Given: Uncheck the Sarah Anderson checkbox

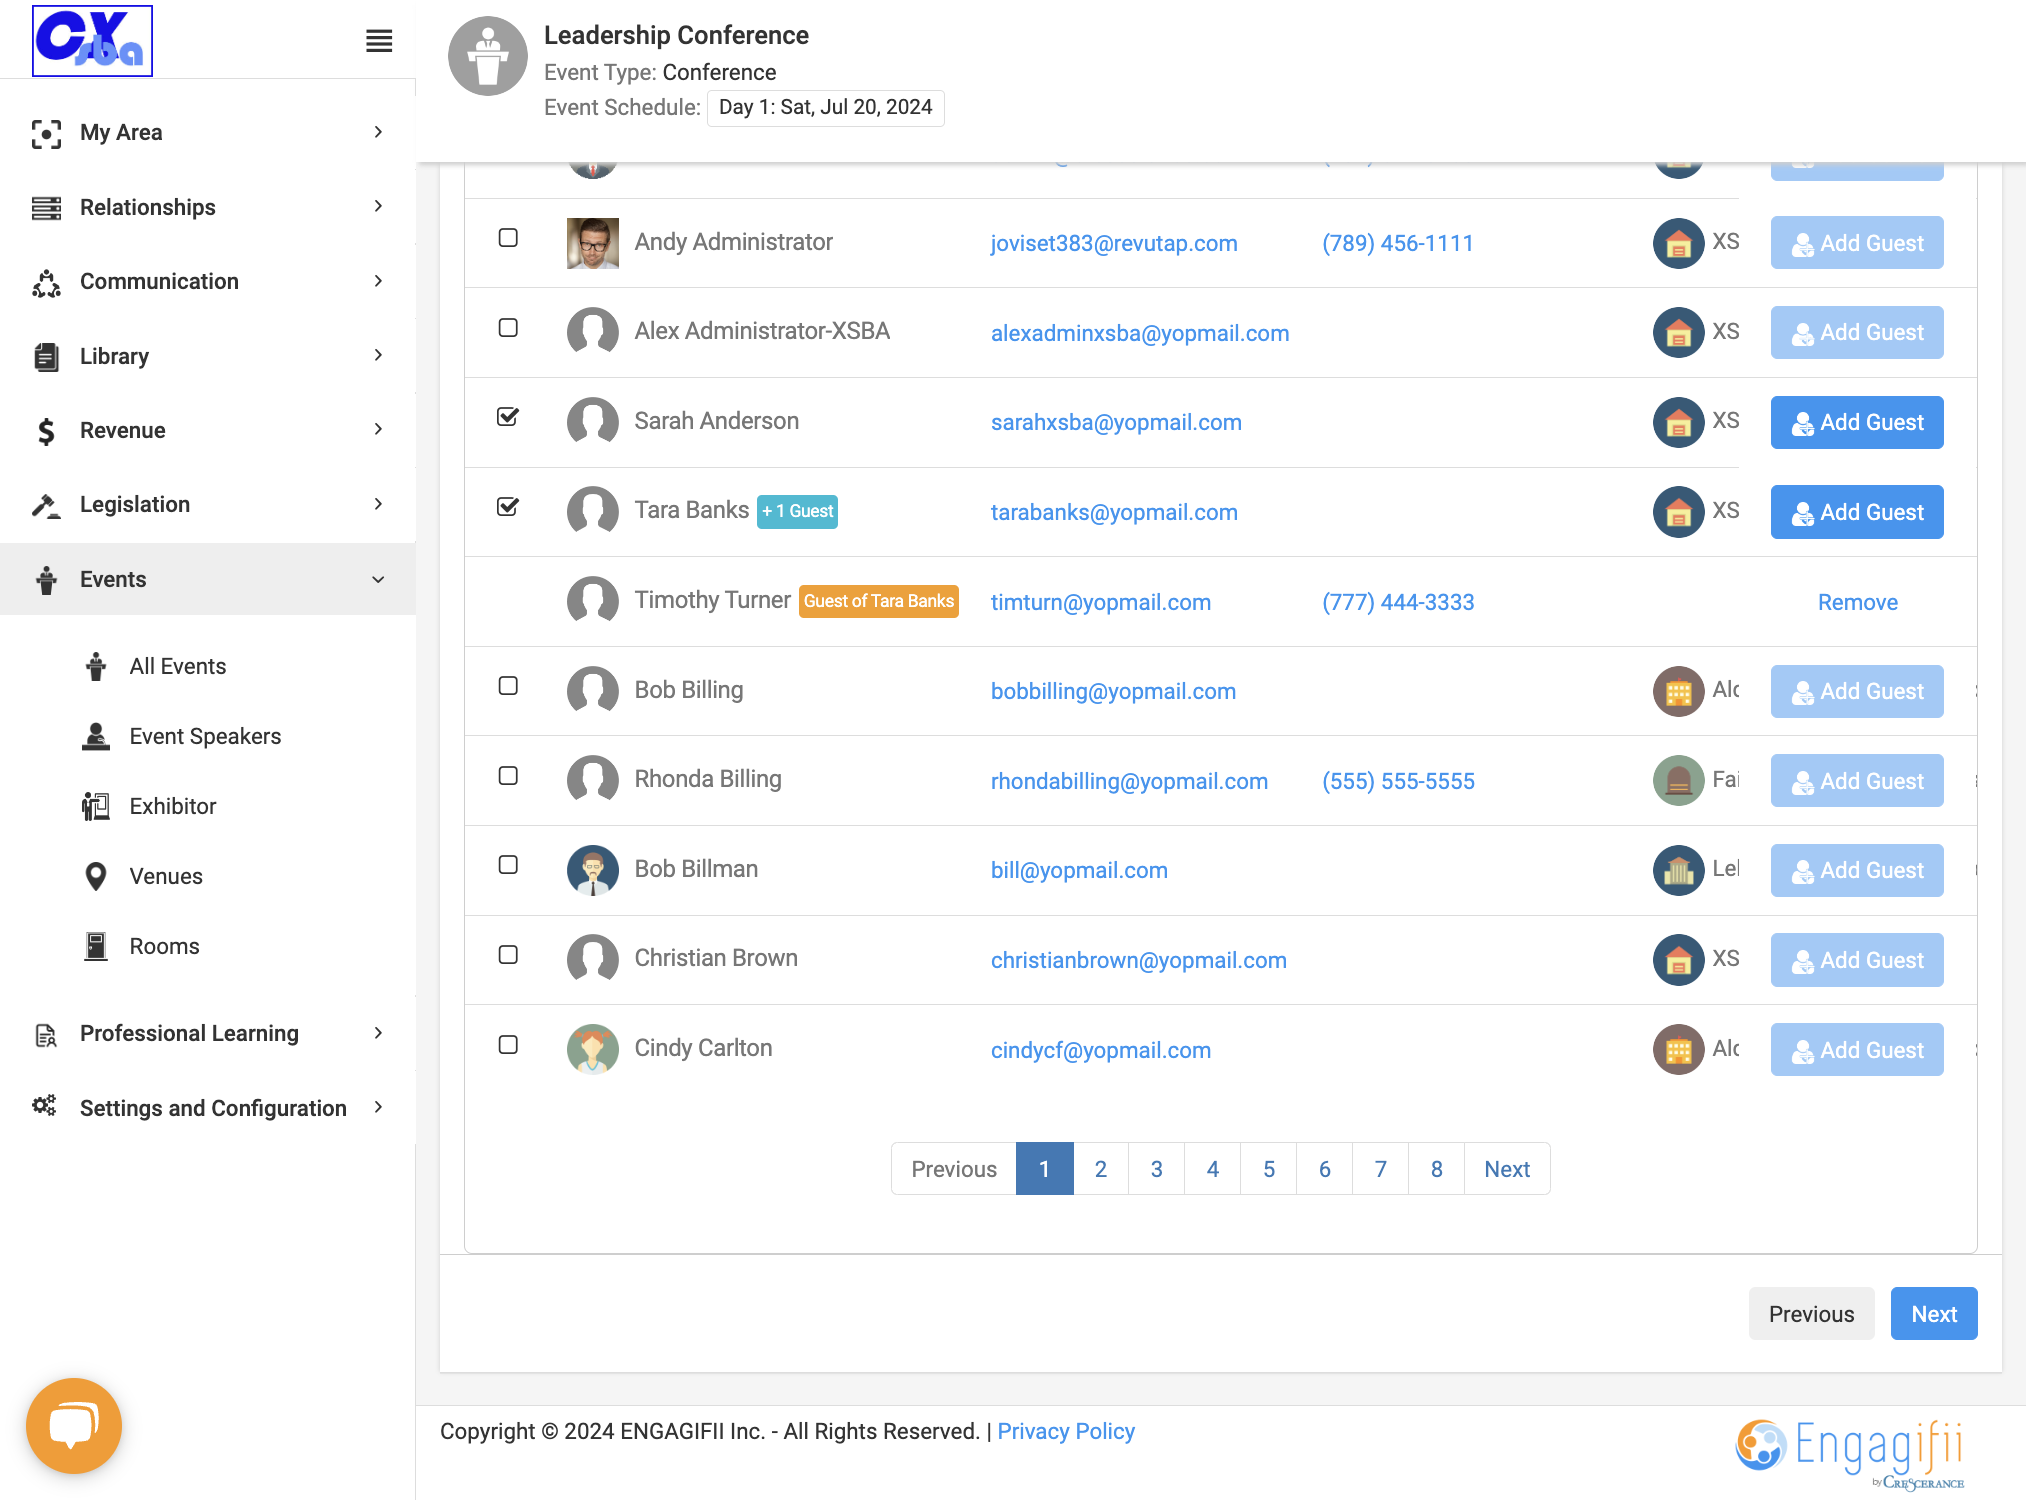Looking at the screenshot, I should [508, 417].
